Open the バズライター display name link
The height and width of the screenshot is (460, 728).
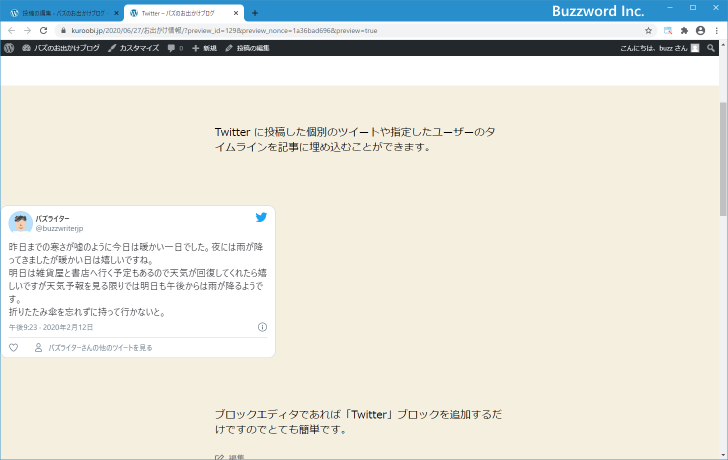[52, 219]
